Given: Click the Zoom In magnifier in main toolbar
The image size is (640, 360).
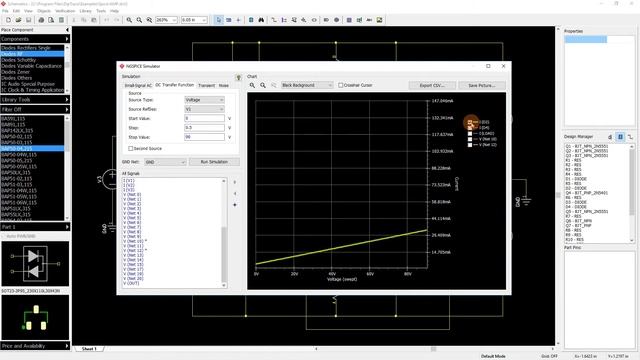Looking at the screenshot, I should pyautogui.click(x=129, y=20).
